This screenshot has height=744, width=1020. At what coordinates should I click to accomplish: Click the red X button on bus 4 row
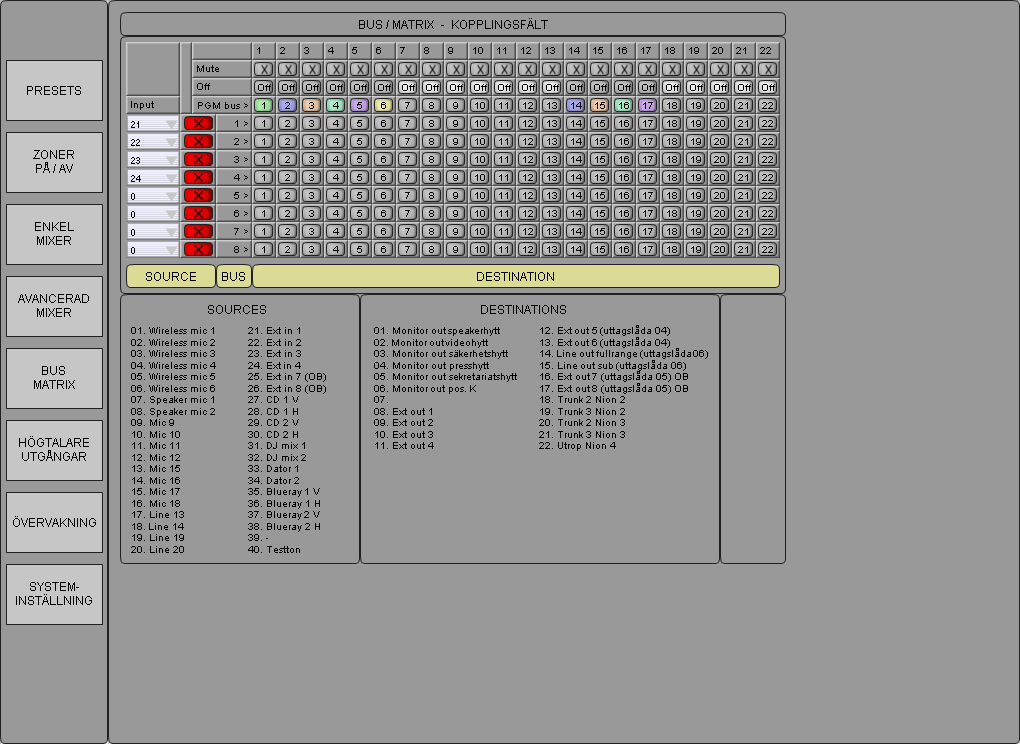click(x=199, y=177)
